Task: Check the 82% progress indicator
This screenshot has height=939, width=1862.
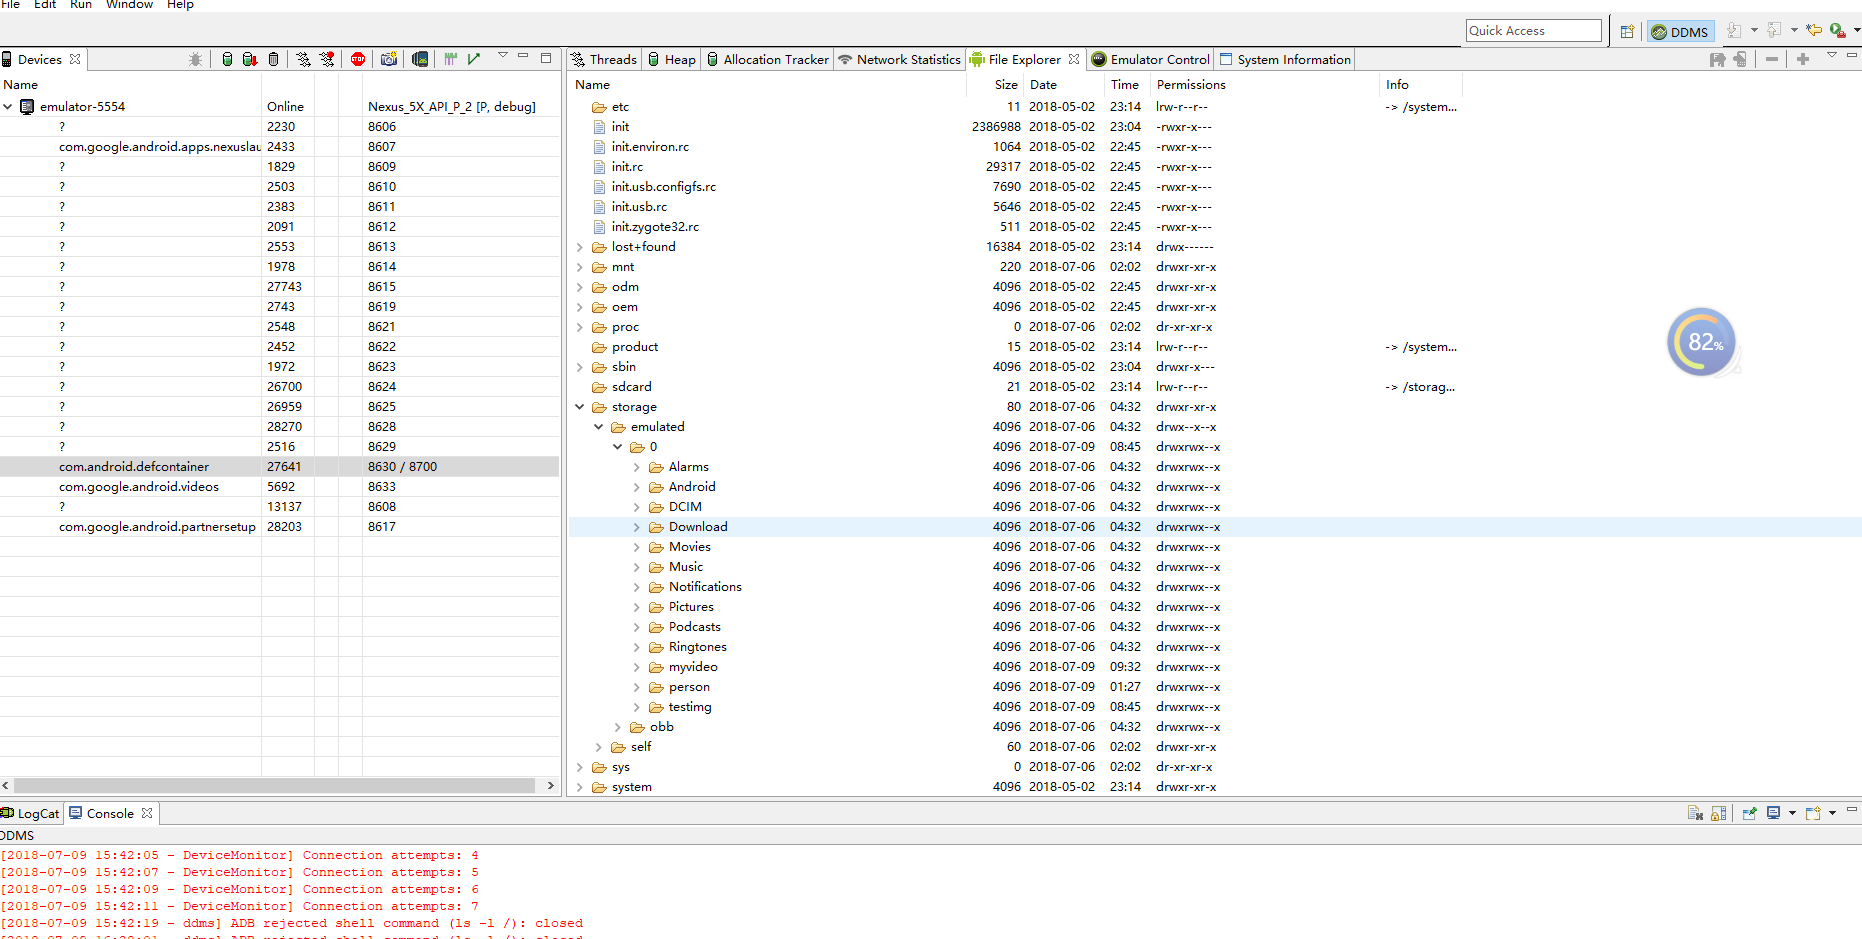Action: click(1700, 342)
